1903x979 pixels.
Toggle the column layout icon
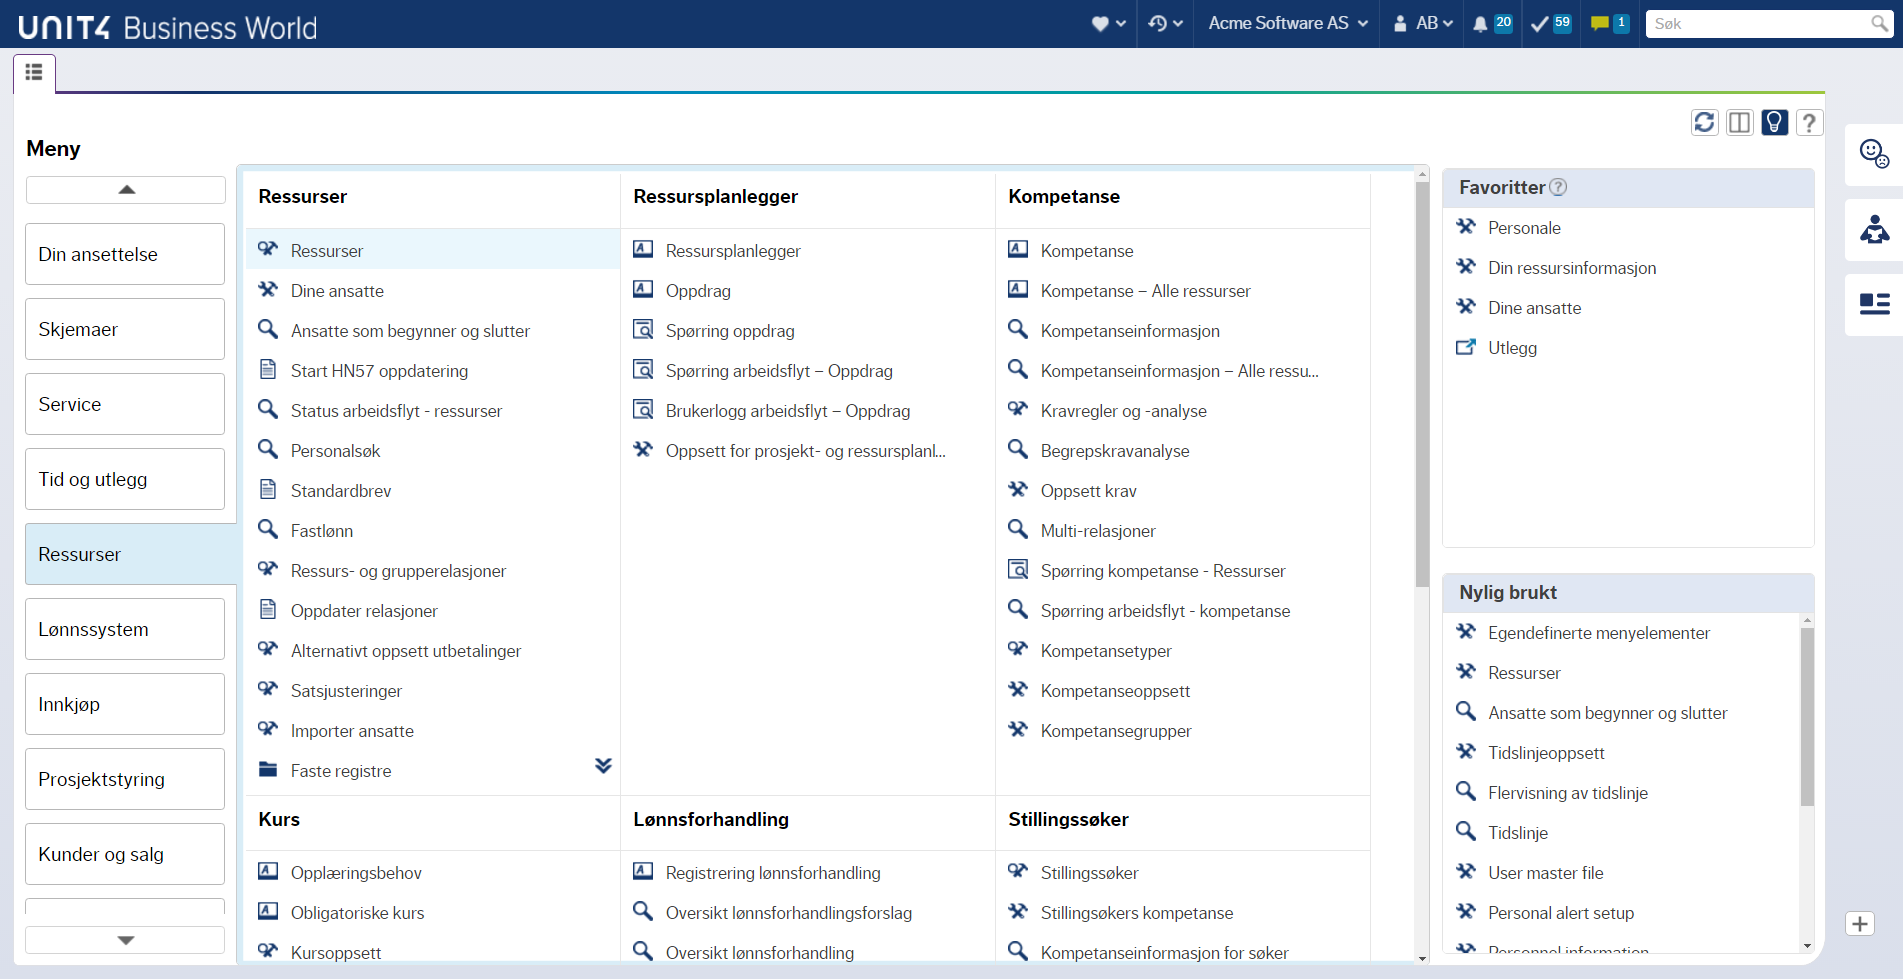[x=1740, y=122]
